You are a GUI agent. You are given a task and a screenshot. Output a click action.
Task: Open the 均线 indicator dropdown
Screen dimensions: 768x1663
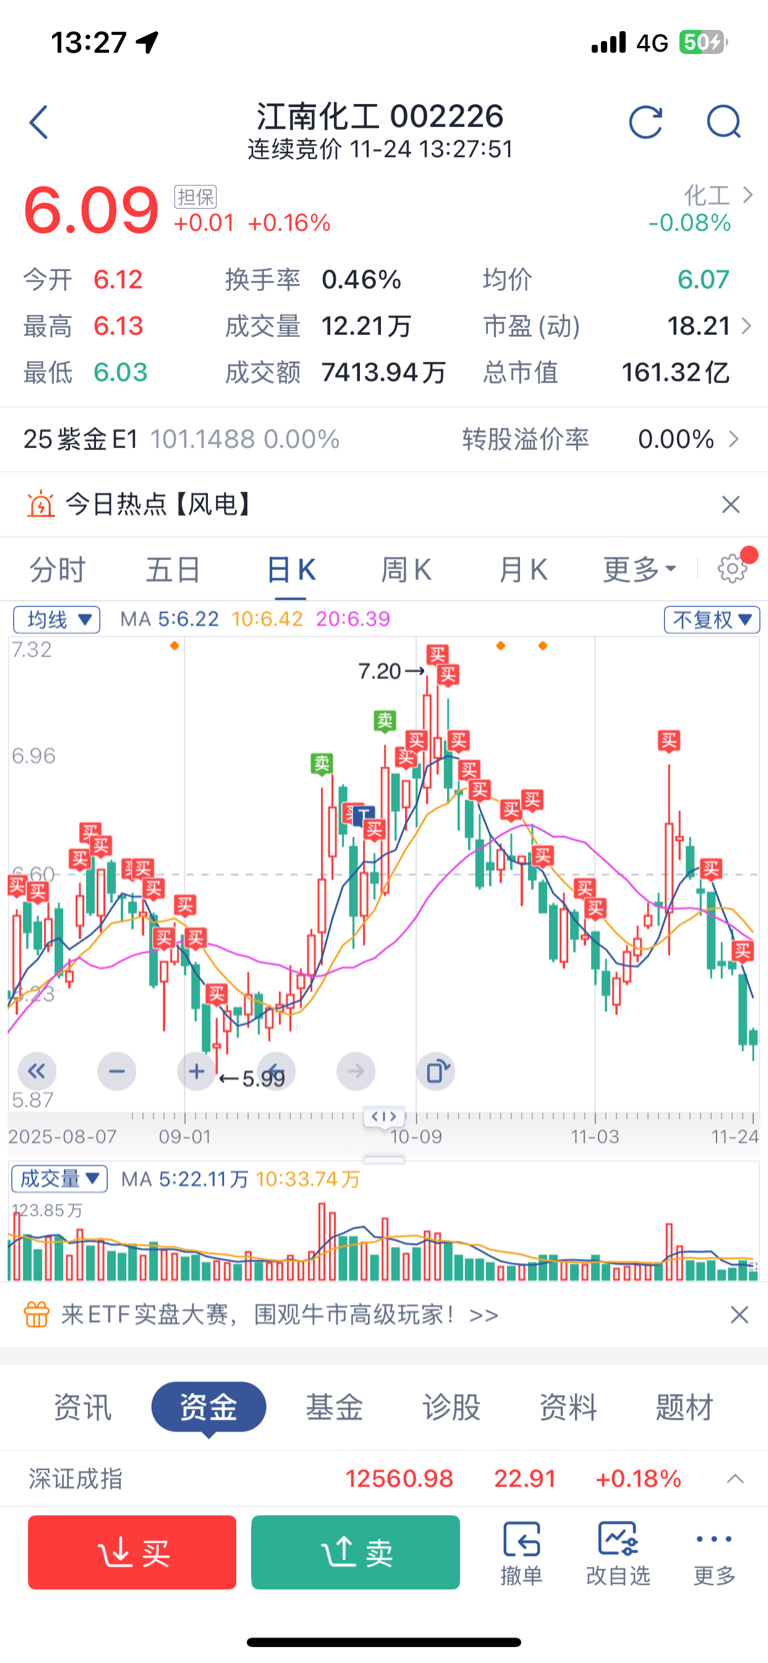[x=57, y=620]
